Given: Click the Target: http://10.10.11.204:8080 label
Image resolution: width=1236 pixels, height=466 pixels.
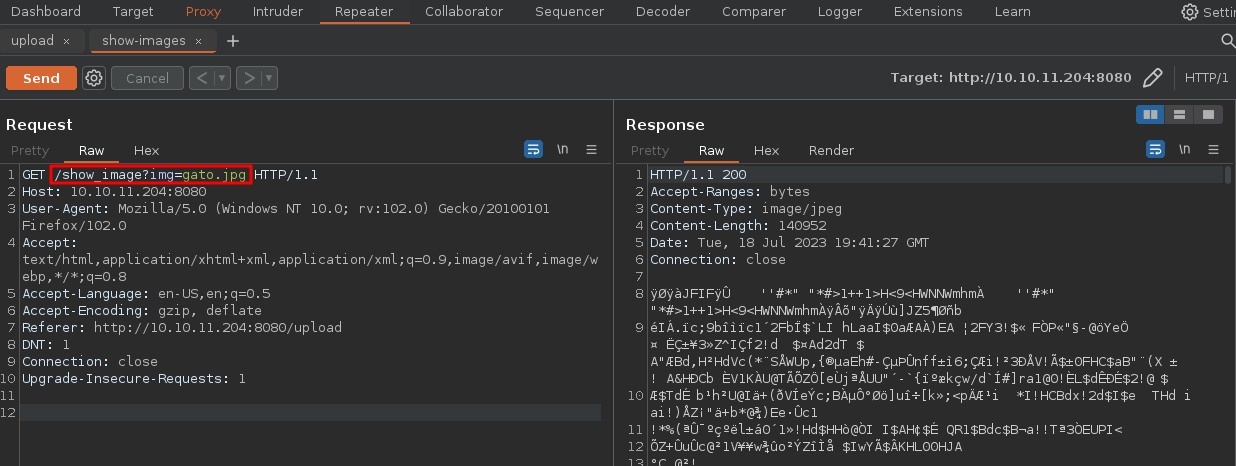Looking at the screenshot, I should tap(1011, 78).
